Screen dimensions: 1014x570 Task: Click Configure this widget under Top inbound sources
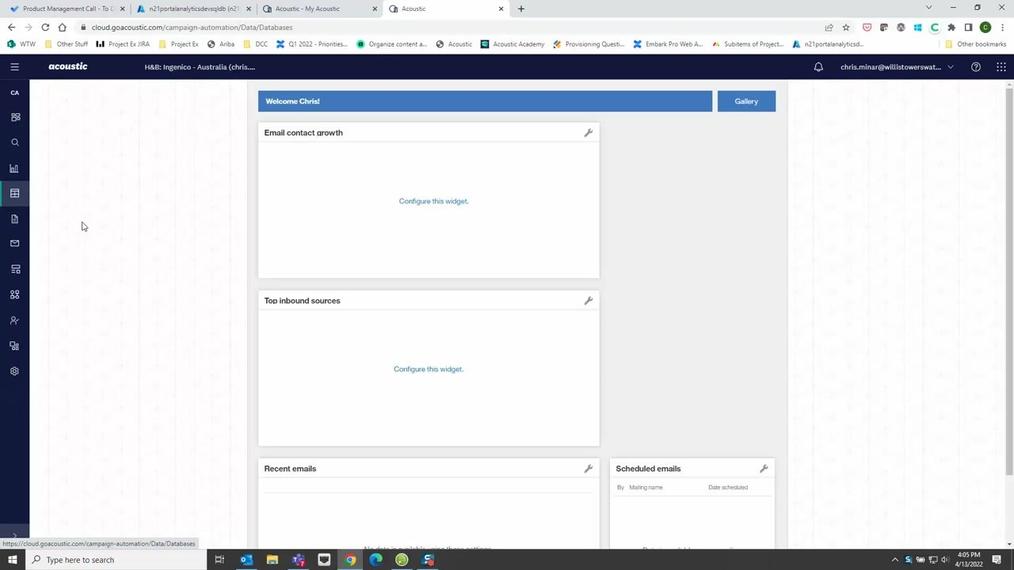point(428,369)
